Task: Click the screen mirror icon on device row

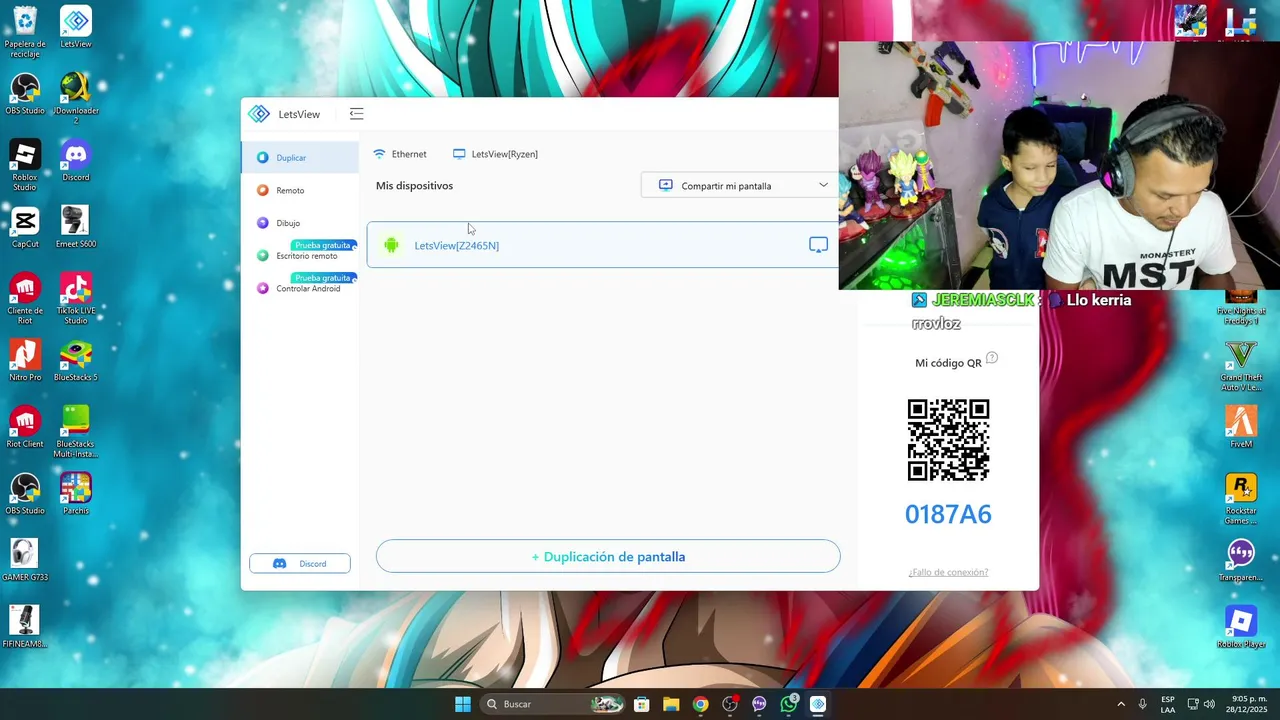Action: pos(818,245)
